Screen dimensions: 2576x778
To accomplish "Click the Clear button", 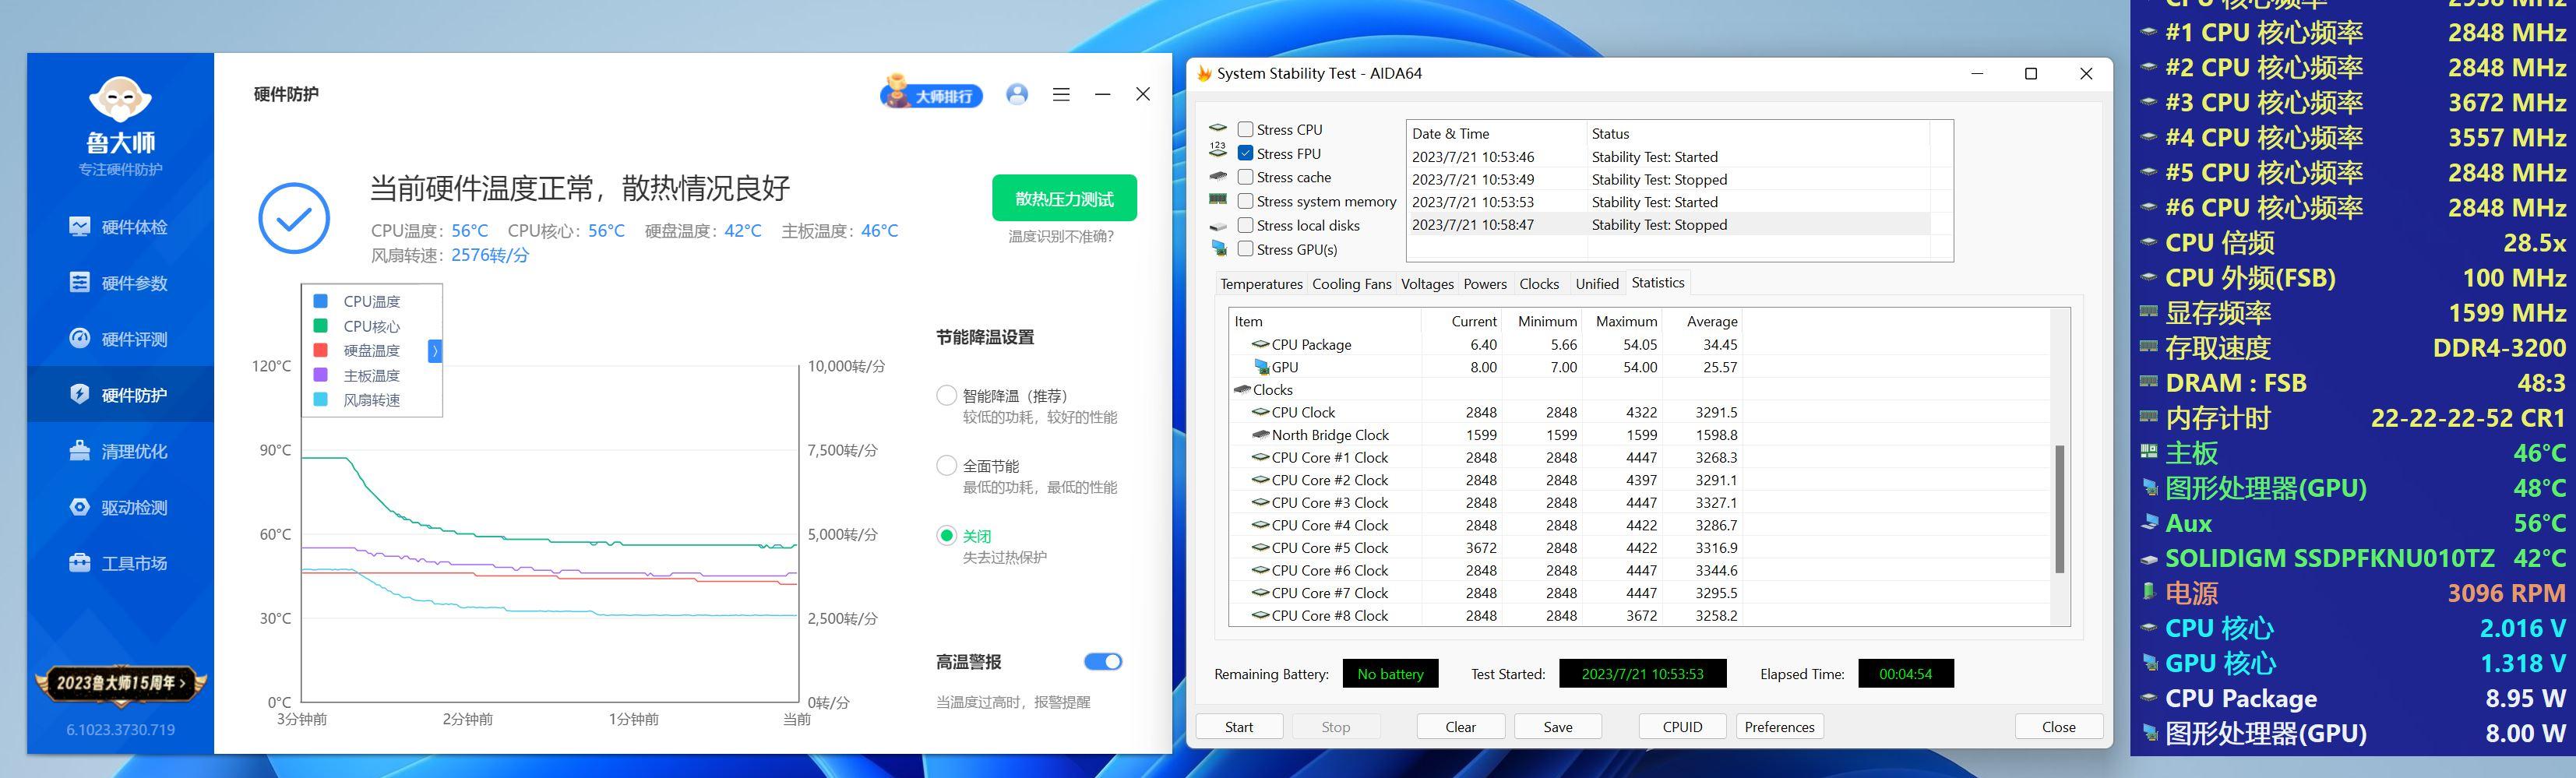I will point(1460,727).
